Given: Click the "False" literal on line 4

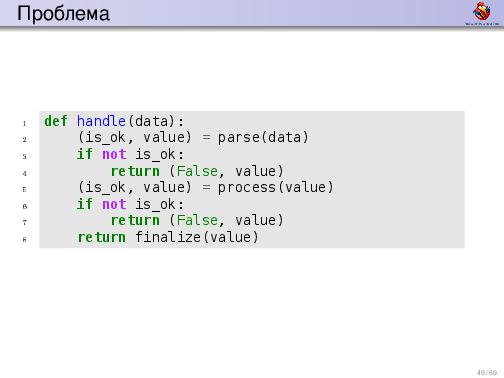Looking at the screenshot, I should (x=197, y=171).
